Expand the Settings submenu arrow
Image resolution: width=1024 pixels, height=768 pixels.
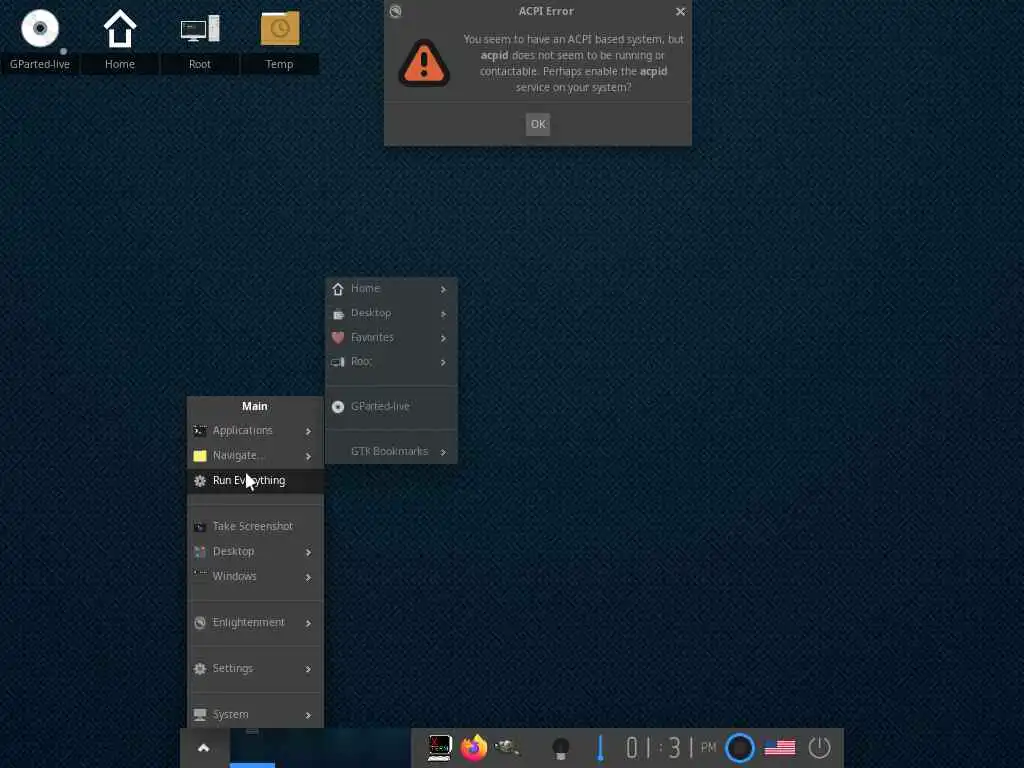coord(308,669)
